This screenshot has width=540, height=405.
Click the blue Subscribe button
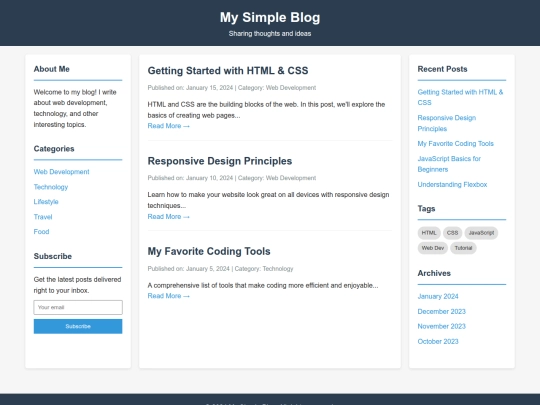(x=78, y=326)
